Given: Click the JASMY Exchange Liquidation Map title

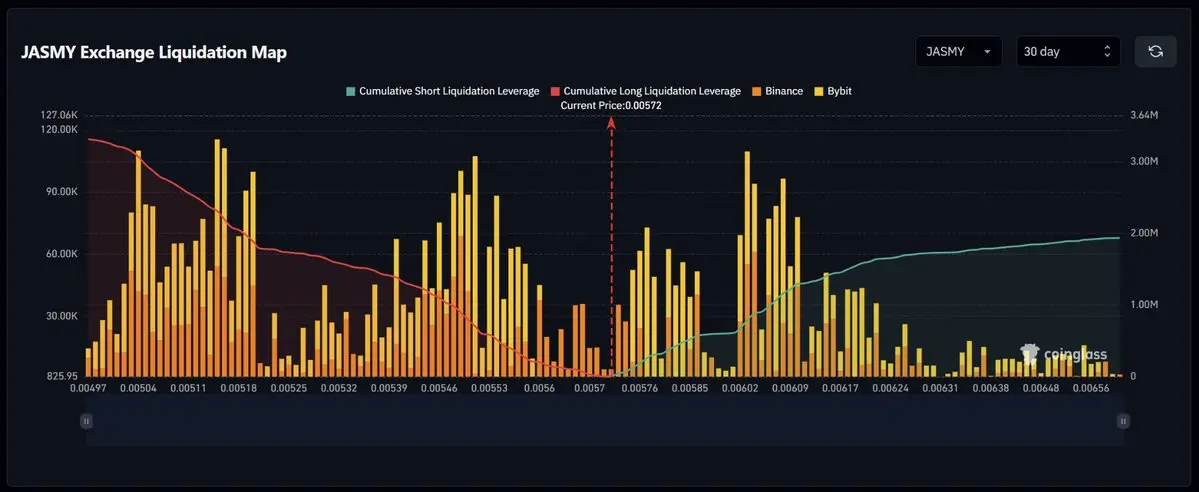Looking at the screenshot, I should [154, 53].
